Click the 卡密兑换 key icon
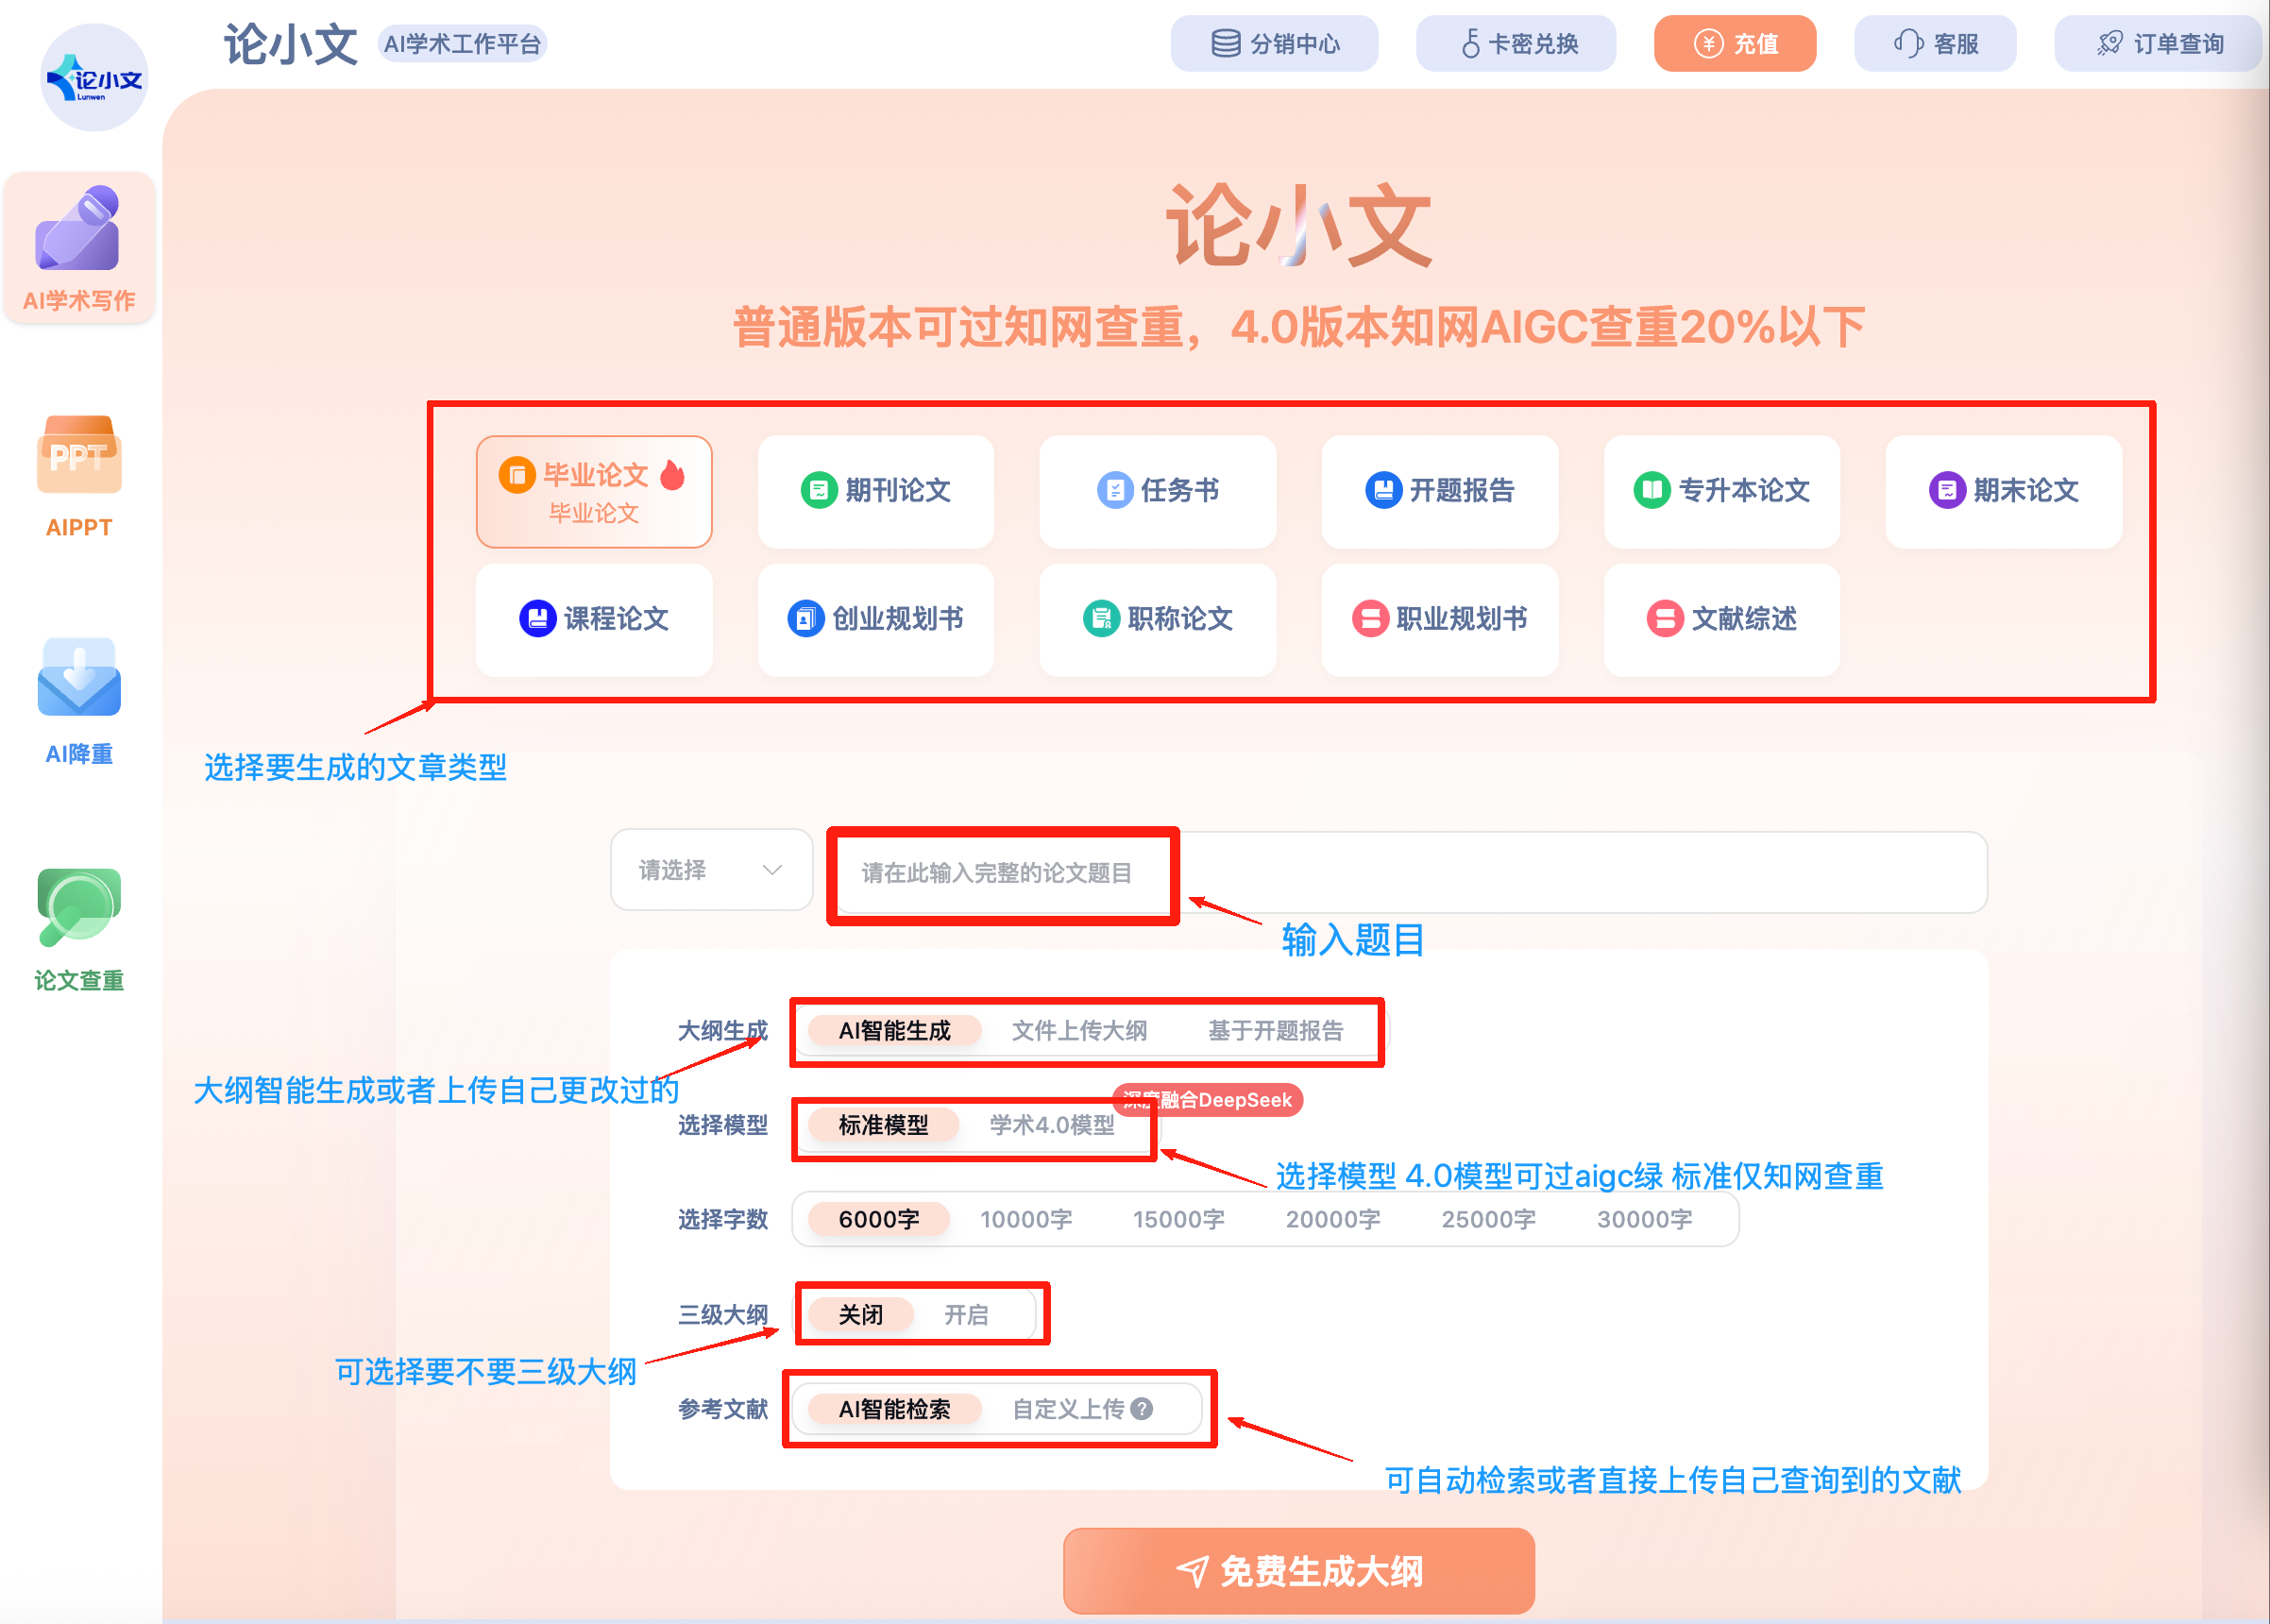 tap(1470, 44)
